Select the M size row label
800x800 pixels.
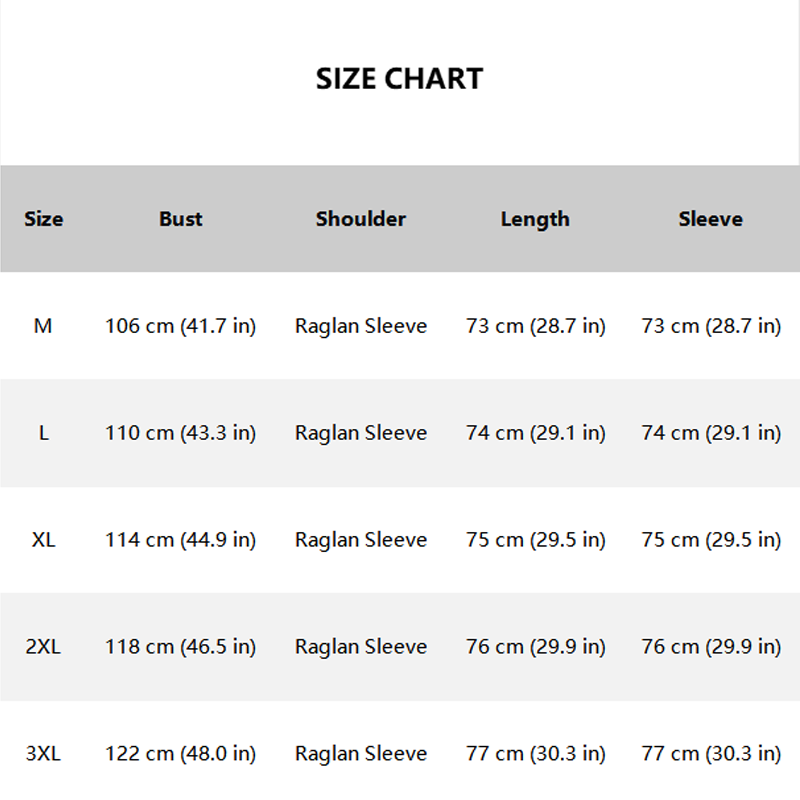click(x=43, y=326)
